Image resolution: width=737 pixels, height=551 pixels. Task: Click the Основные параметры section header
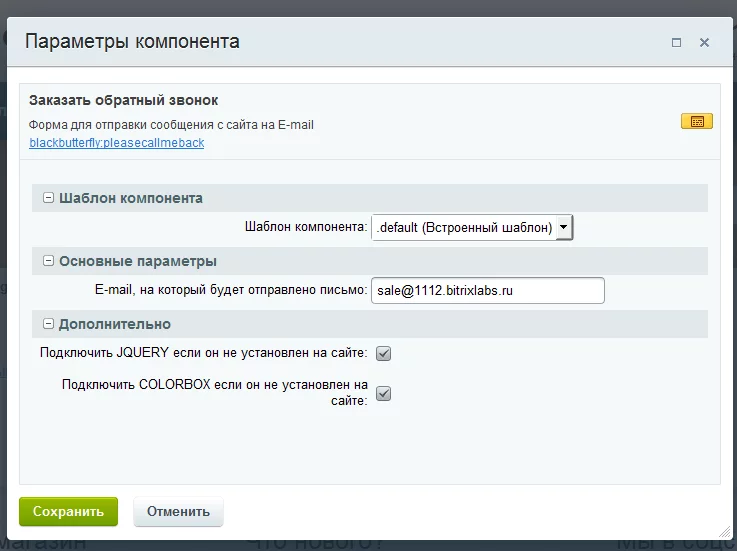pos(370,261)
